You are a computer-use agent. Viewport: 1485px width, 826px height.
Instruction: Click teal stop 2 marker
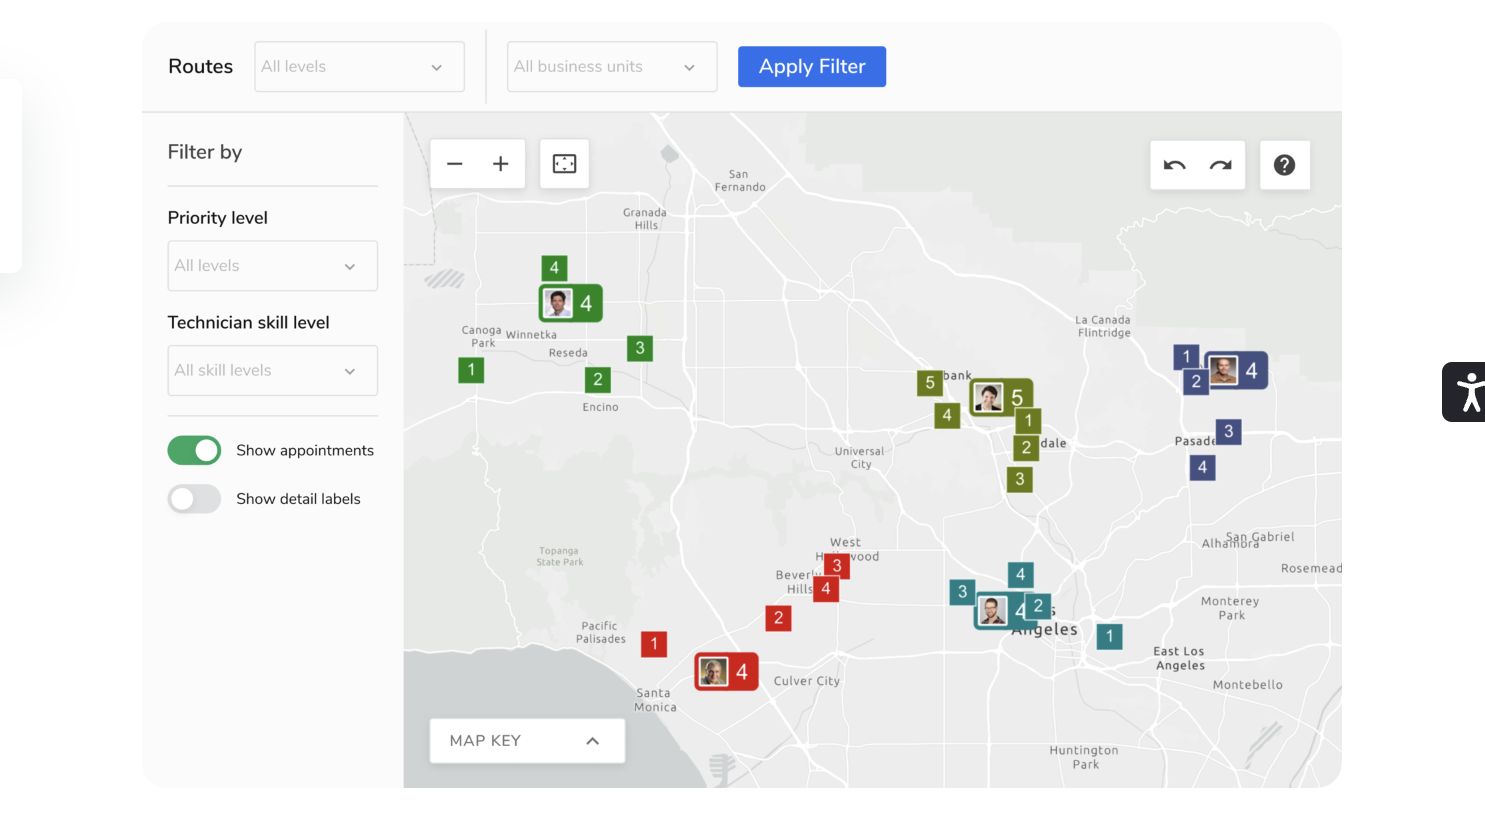coord(1038,606)
